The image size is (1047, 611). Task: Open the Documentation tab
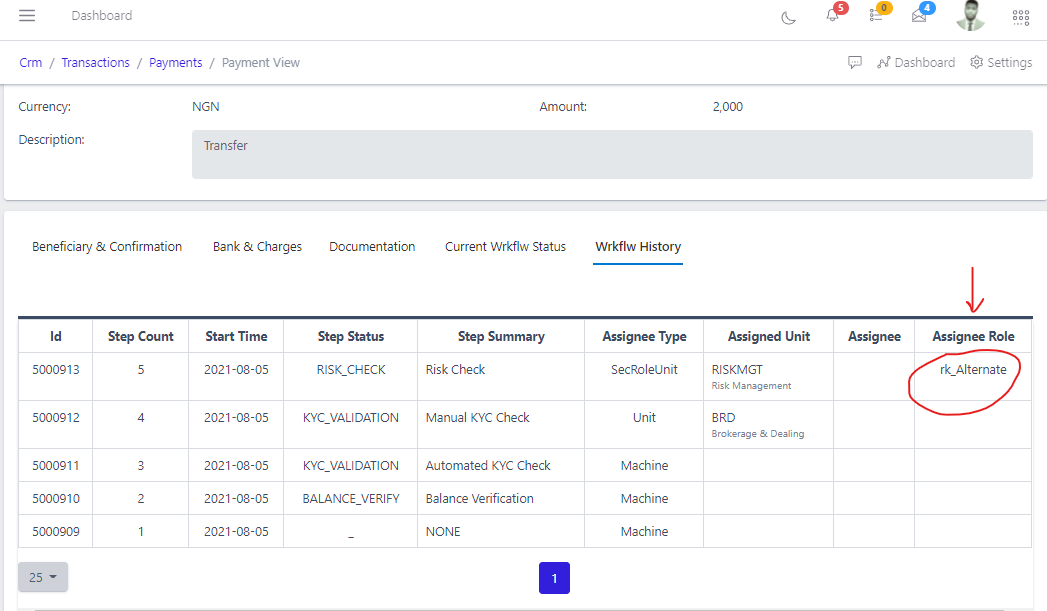tap(372, 246)
